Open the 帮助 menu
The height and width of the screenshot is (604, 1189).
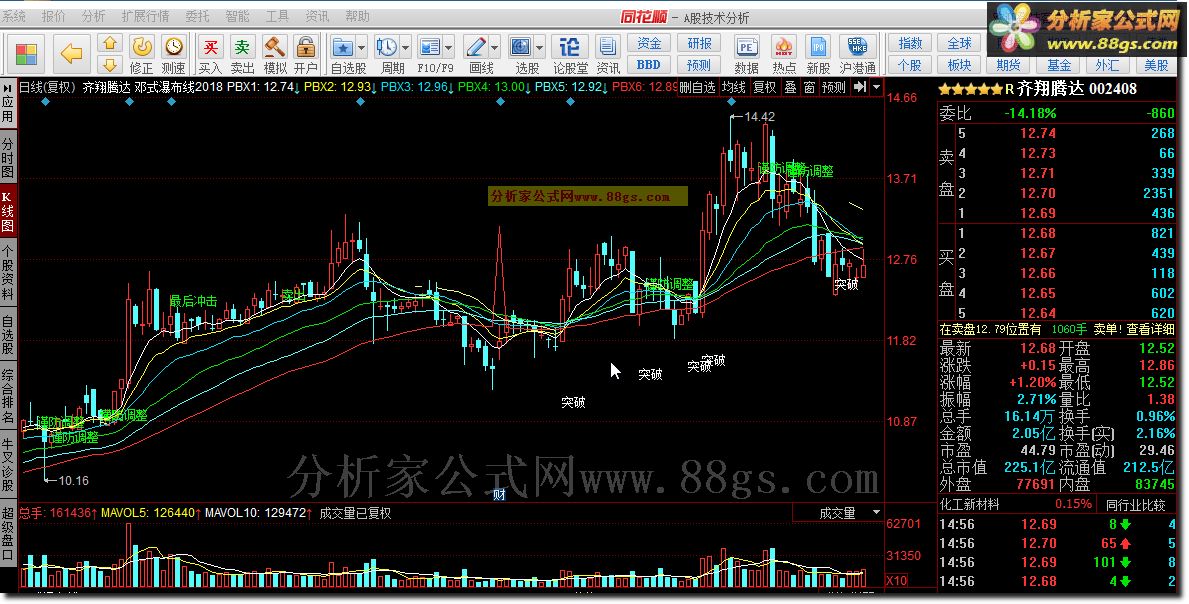click(357, 16)
